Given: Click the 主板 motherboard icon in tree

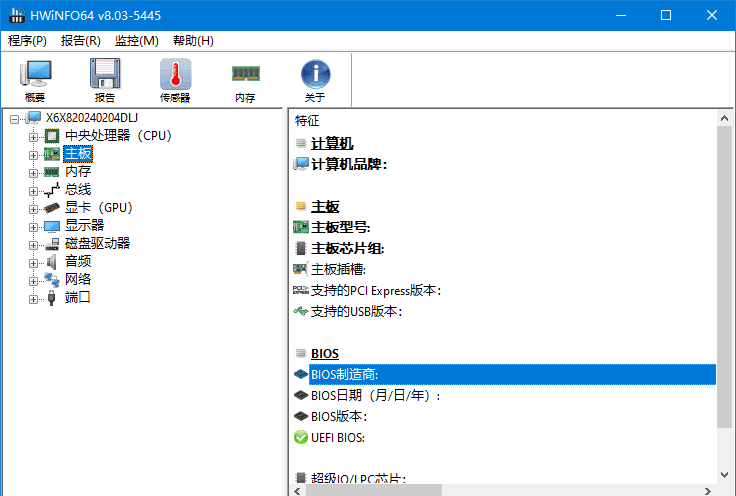Looking at the screenshot, I should pyautogui.click(x=52, y=154).
